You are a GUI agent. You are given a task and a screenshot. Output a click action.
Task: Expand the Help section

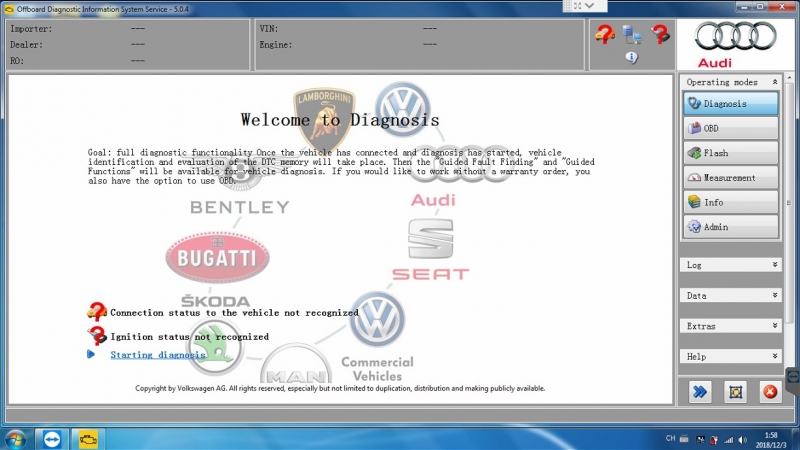pos(730,357)
